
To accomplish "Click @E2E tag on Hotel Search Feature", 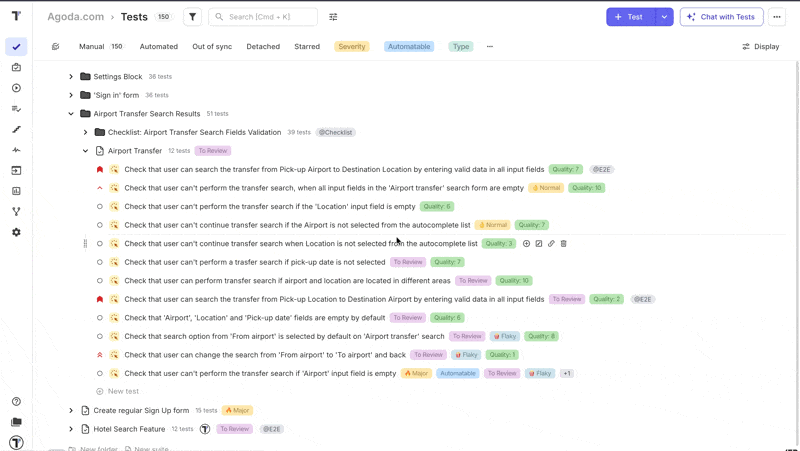I will click(x=271, y=429).
